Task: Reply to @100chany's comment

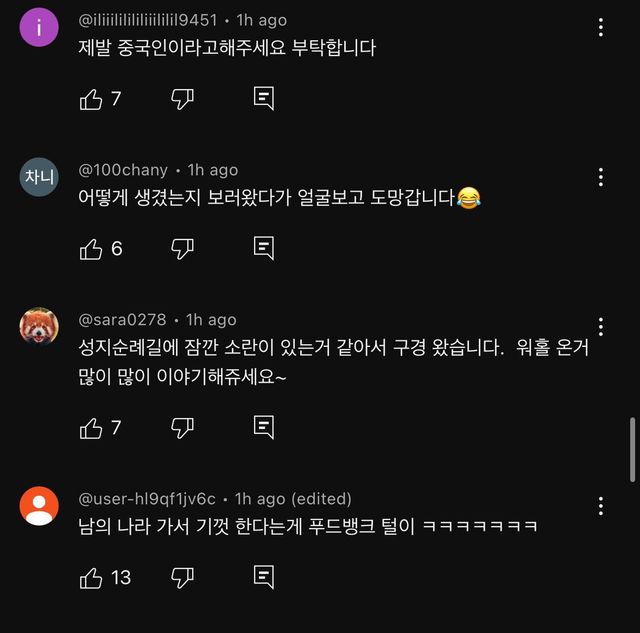Action: [264, 248]
